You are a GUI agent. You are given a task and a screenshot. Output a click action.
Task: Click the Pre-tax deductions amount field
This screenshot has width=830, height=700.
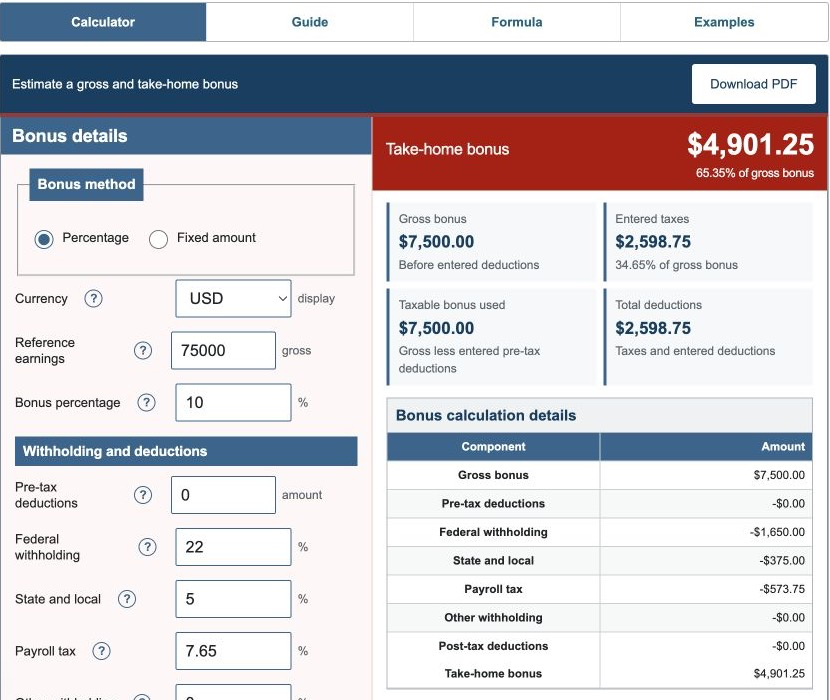(x=223, y=495)
